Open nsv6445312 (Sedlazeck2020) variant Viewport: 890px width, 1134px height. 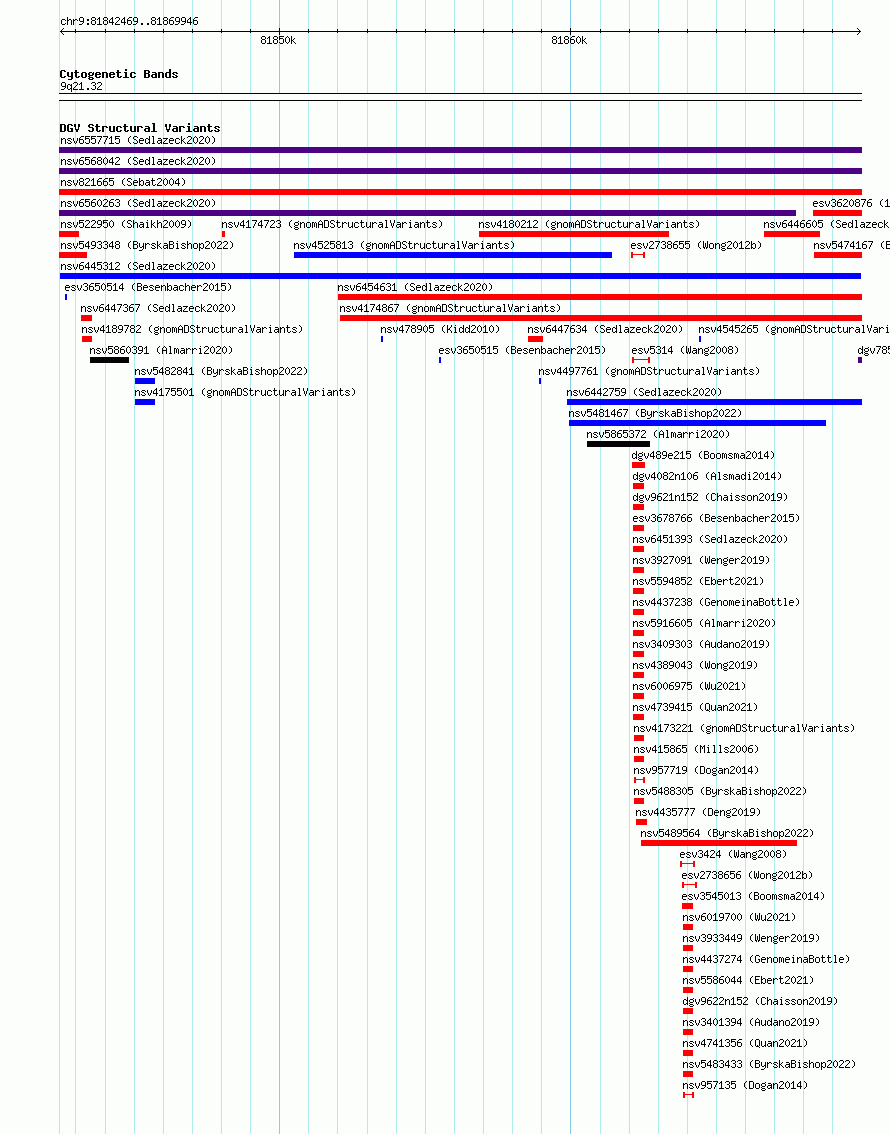coord(138,266)
